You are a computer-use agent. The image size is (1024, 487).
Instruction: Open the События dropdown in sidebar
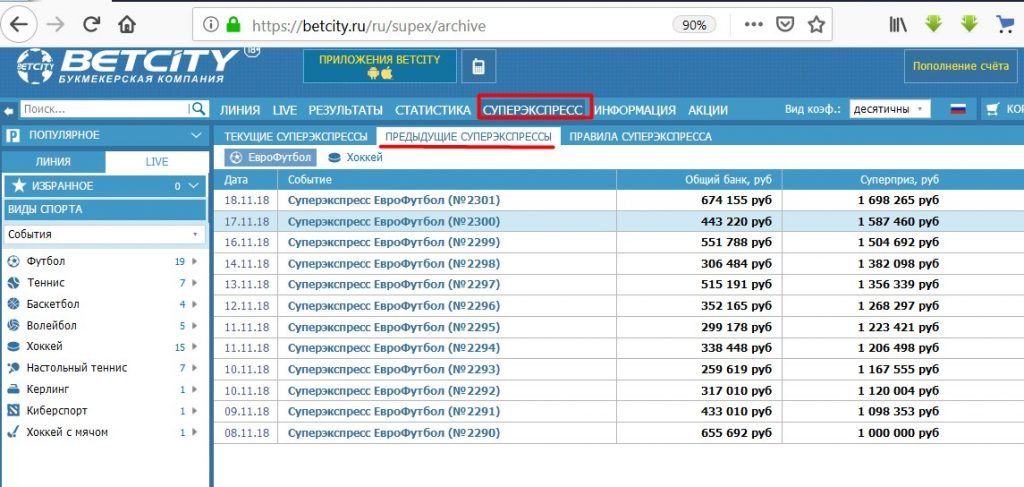104,234
